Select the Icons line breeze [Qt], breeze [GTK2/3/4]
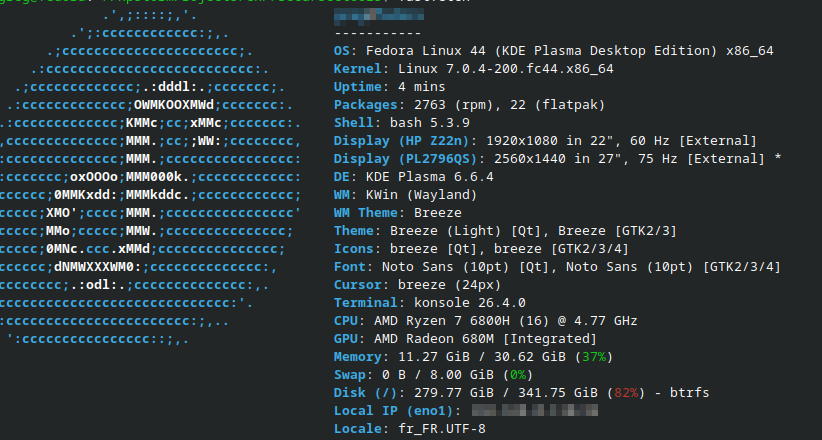This screenshot has width=822, height=440. 481,249
